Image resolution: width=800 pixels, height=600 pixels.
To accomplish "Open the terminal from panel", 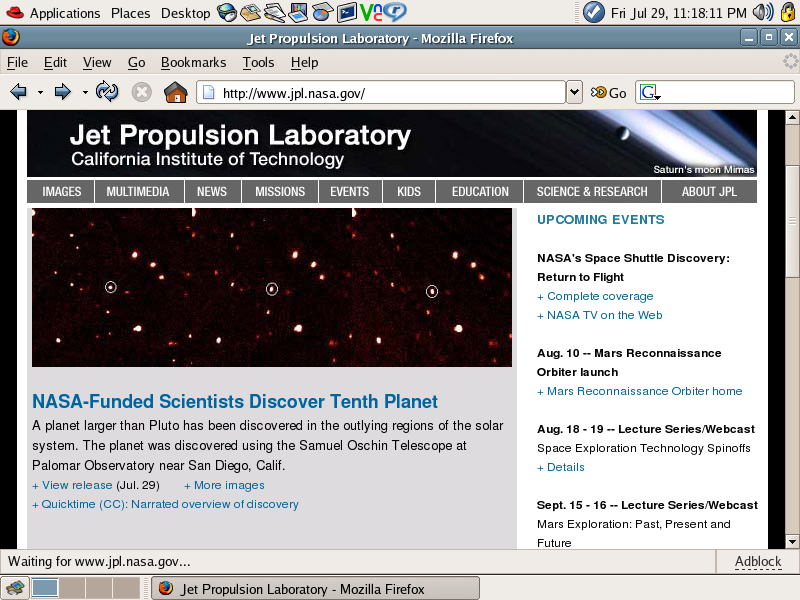I will point(346,12).
